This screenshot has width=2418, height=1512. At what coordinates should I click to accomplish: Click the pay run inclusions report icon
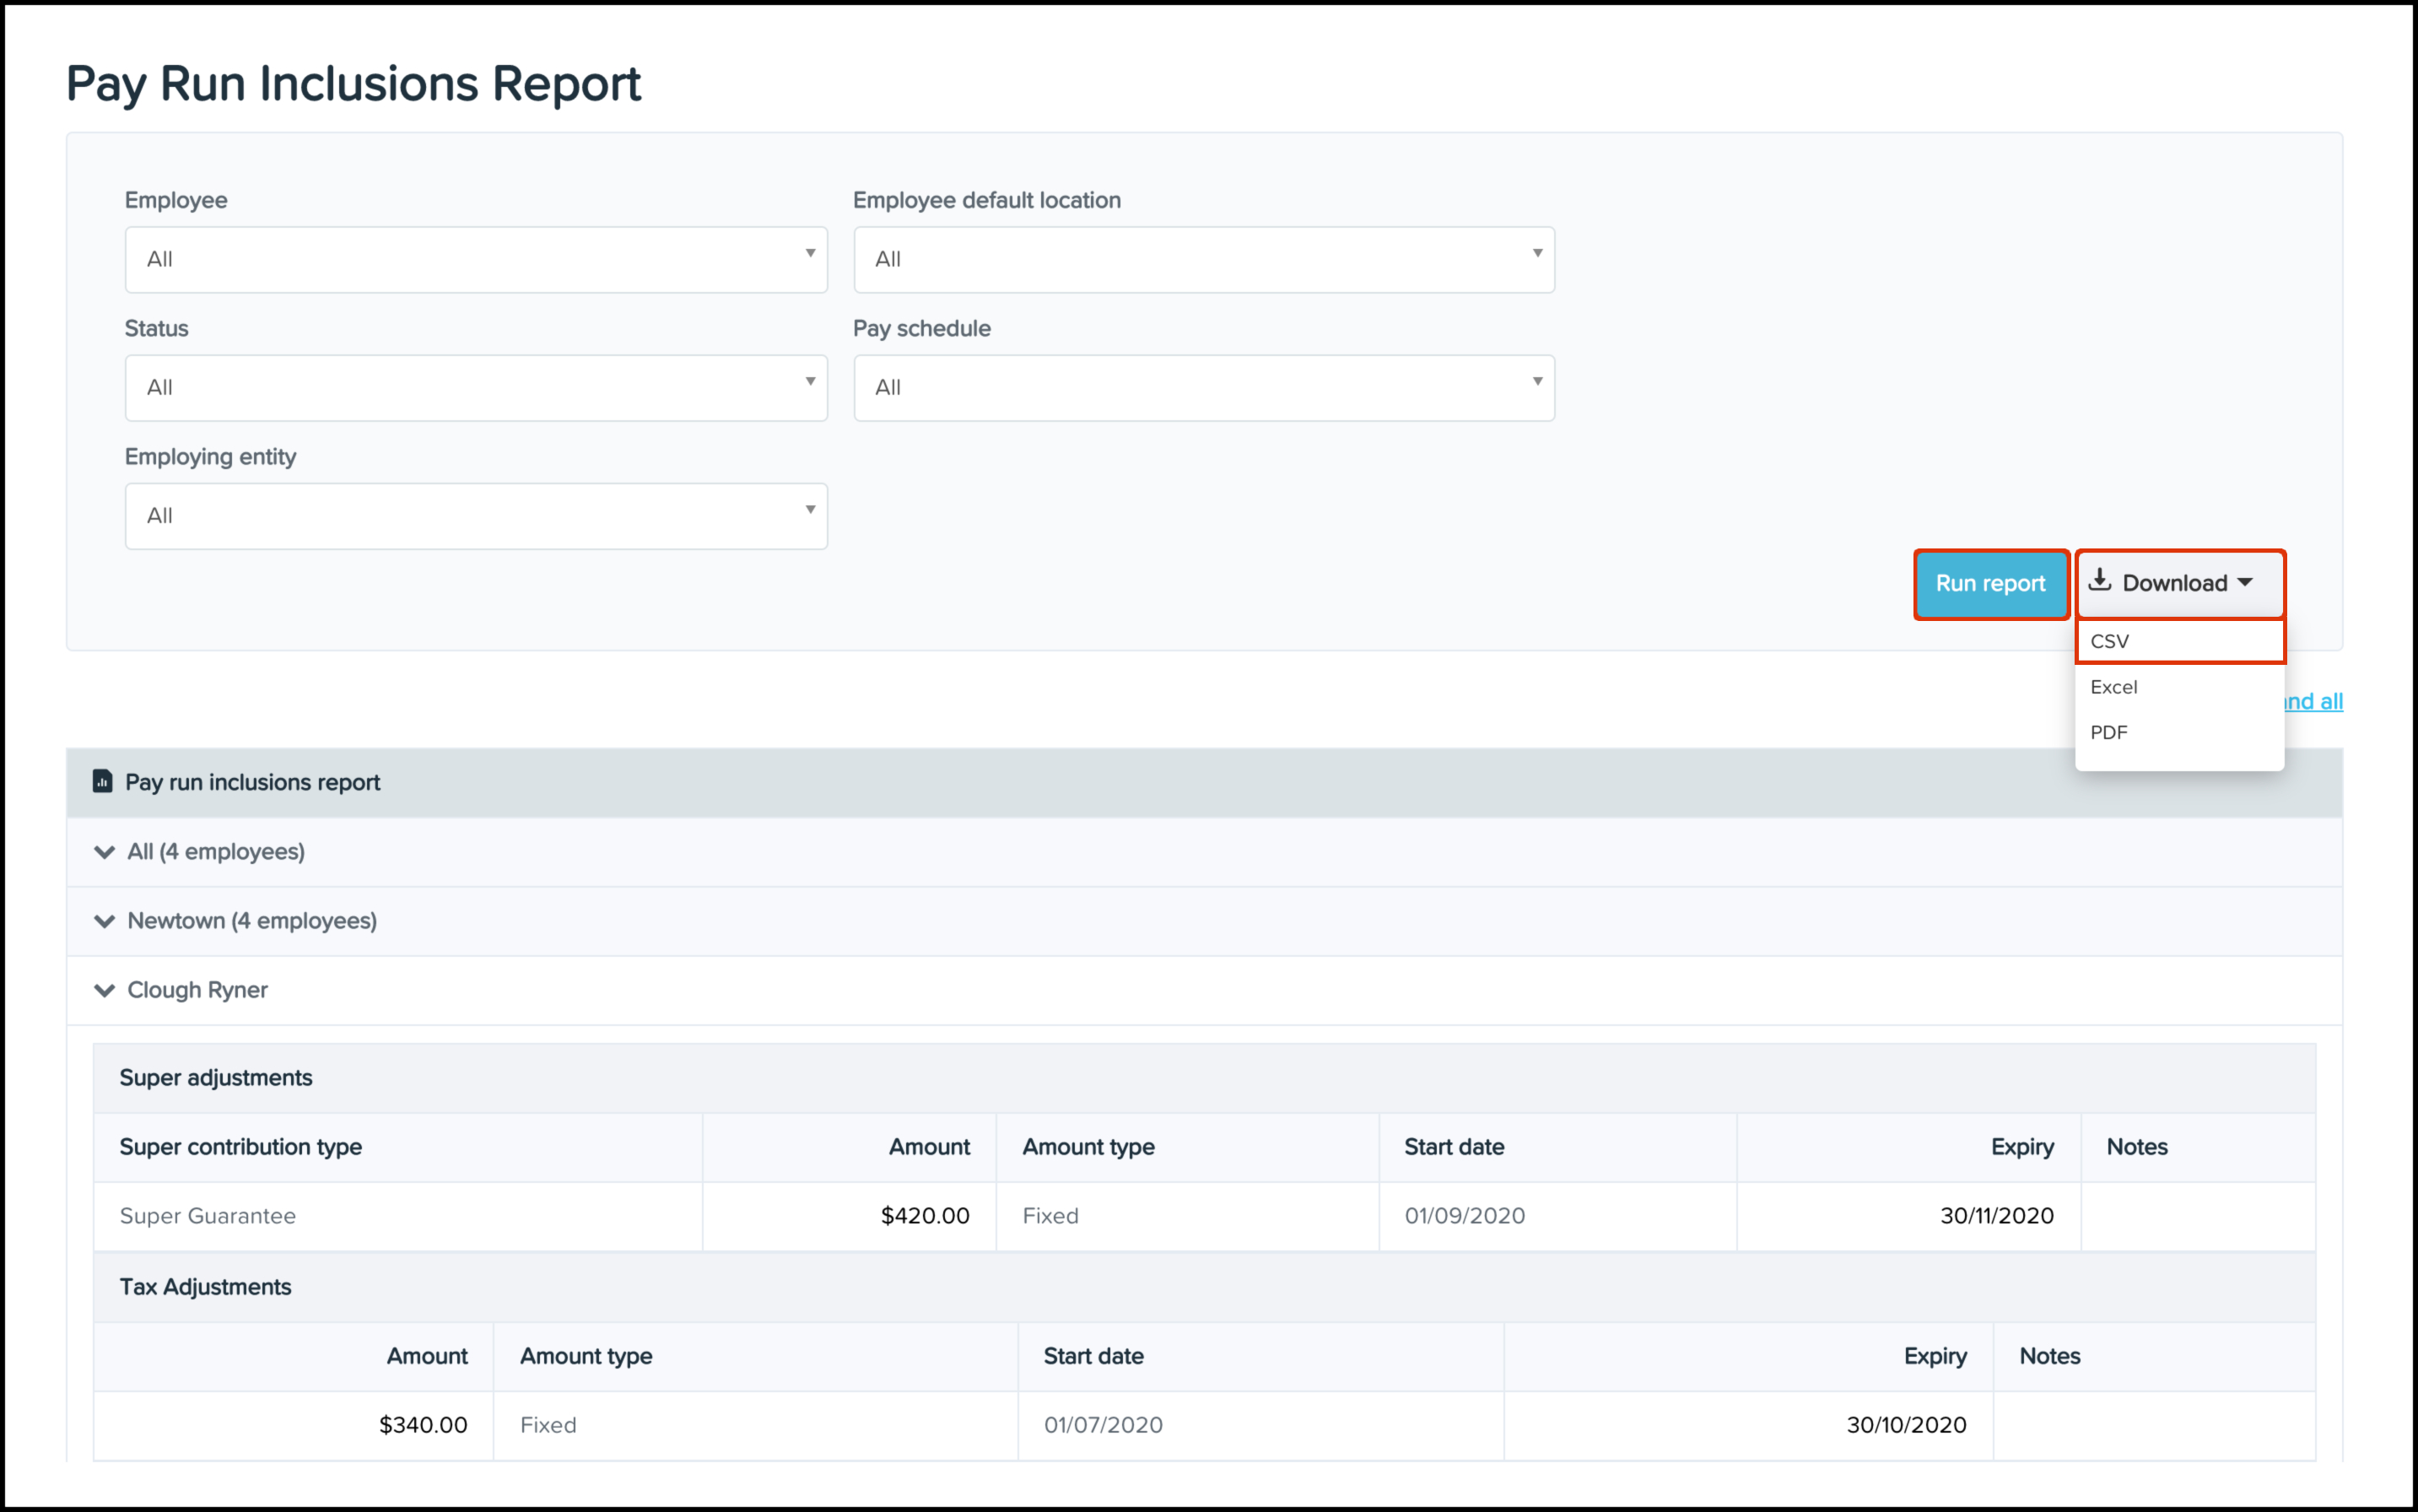tap(102, 781)
